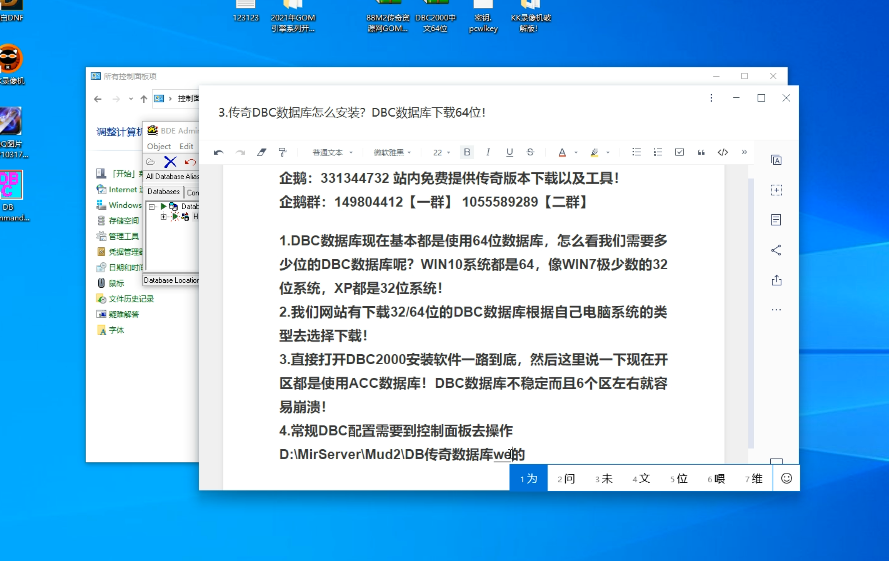
Task: Open the paragraph style dropdown
Action: (x=332, y=153)
